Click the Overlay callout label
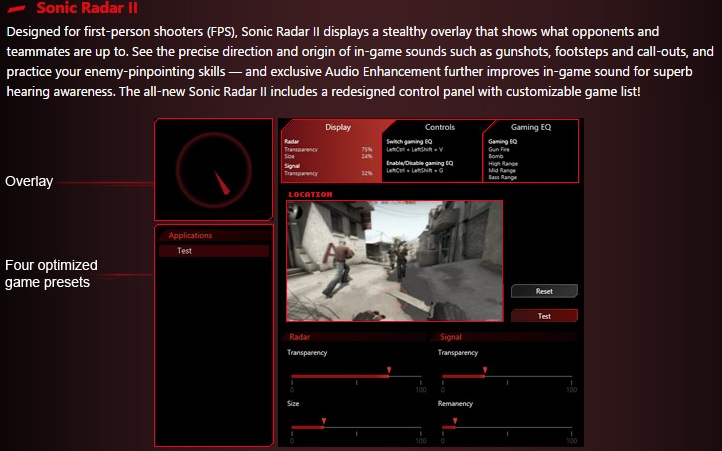Image resolution: width=722 pixels, height=451 pixels. [x=29, y=181]
